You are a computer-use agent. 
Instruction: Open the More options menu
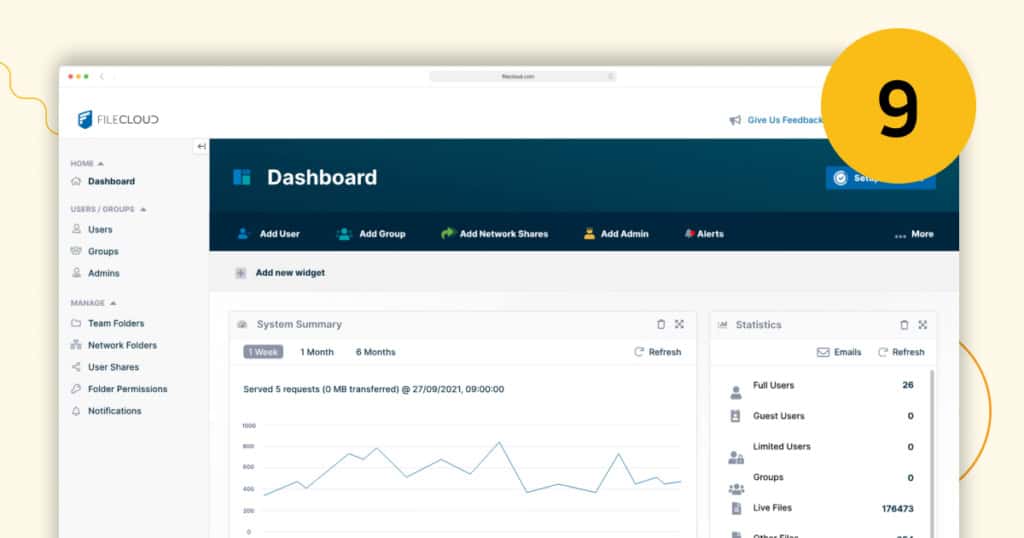[914, 234]
